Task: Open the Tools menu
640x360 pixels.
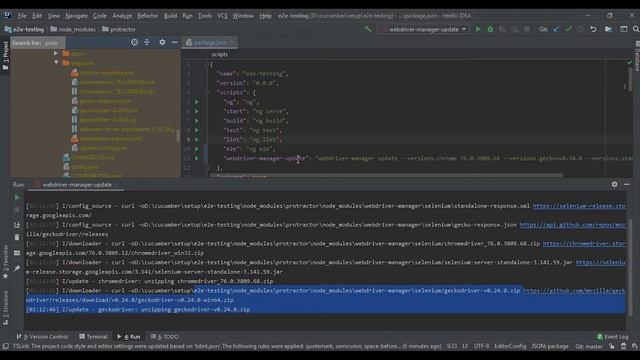Action: point(204,16)
